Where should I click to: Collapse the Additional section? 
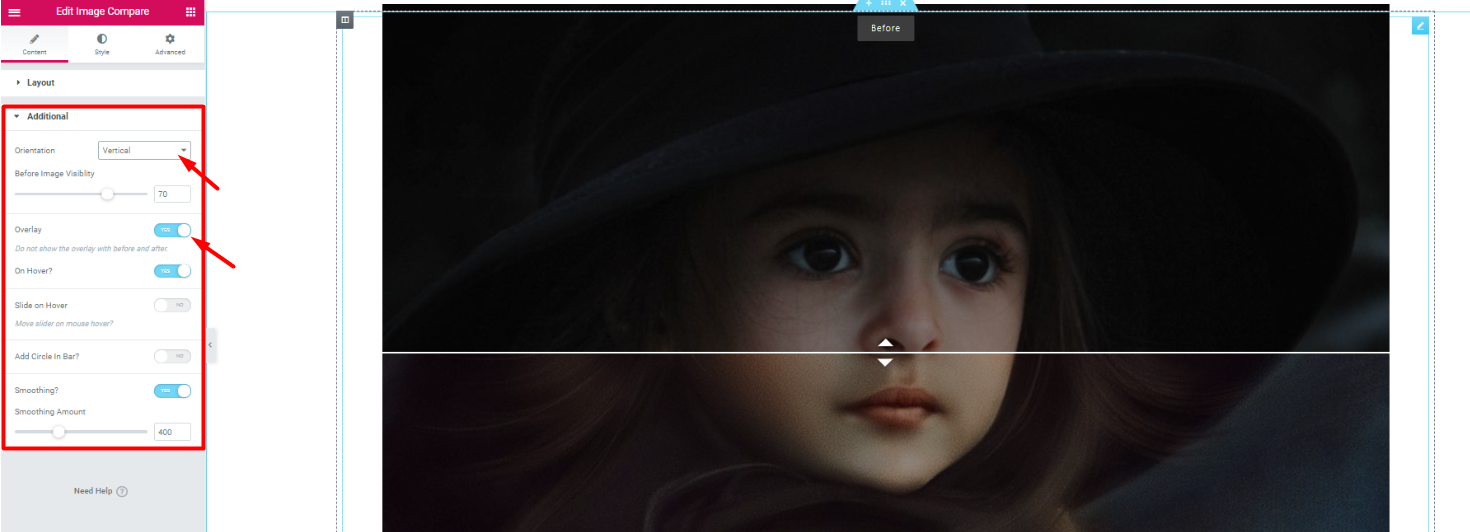[47, 117]
